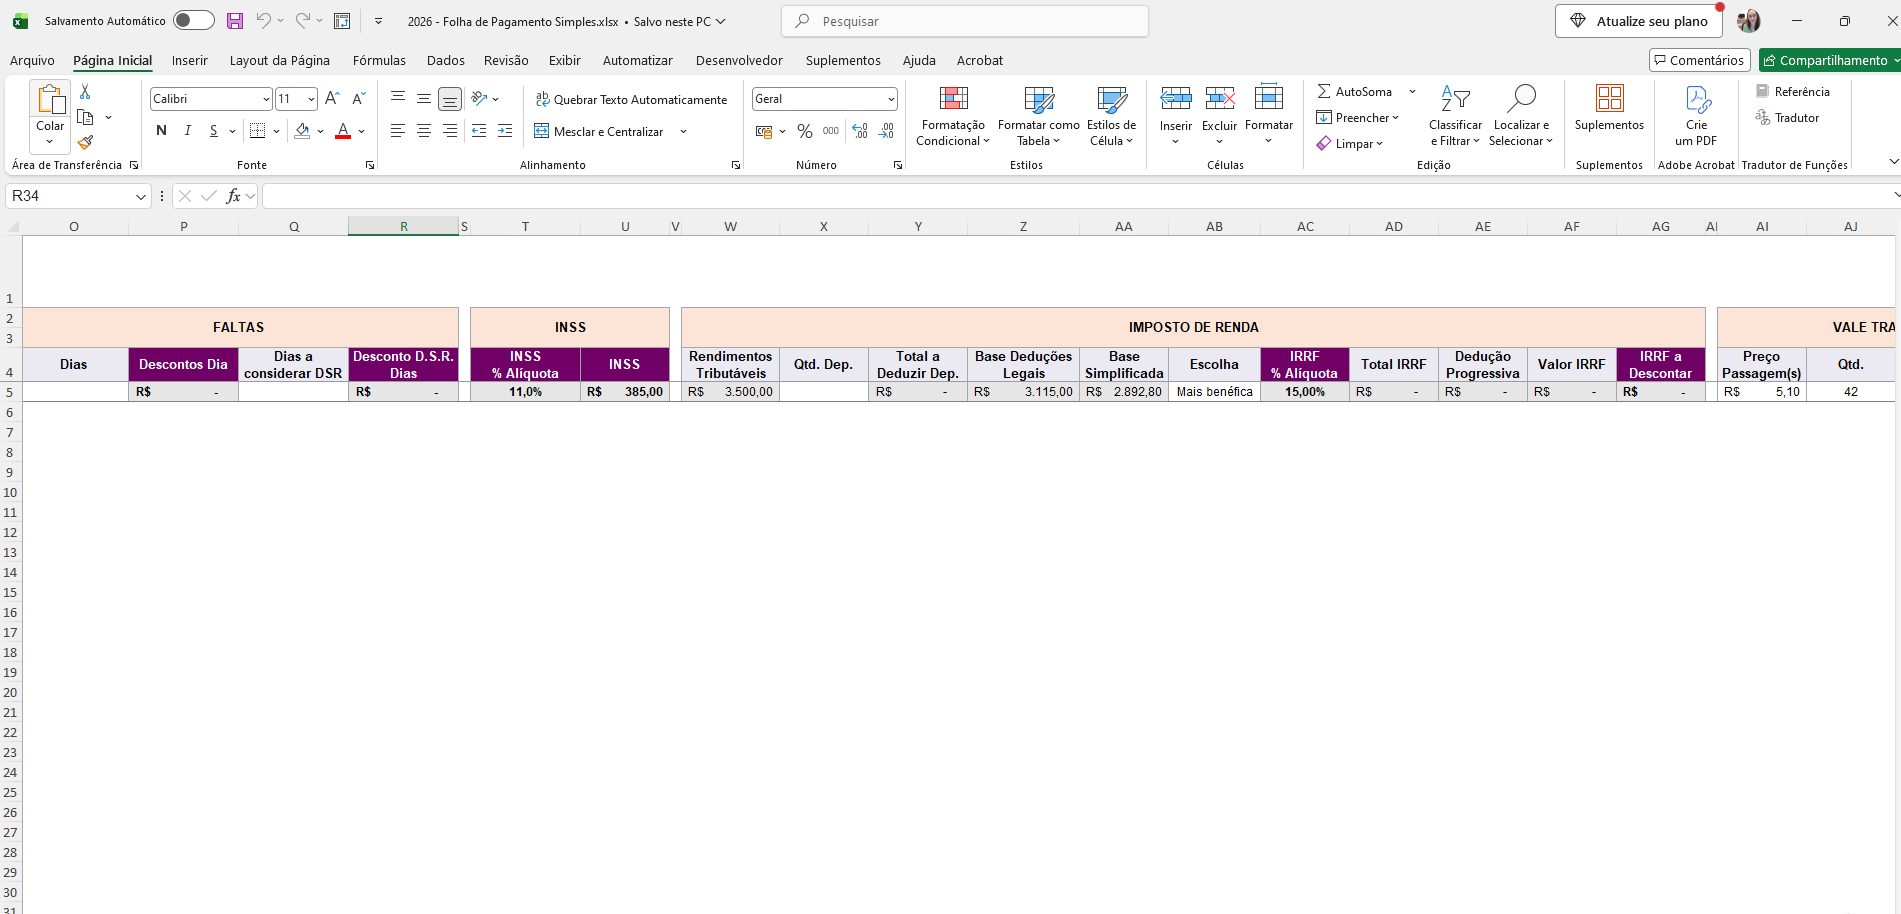Toggle italic I formatting
The width and height of the screenshot is (1901, 914).
click(x=187, y=131)
